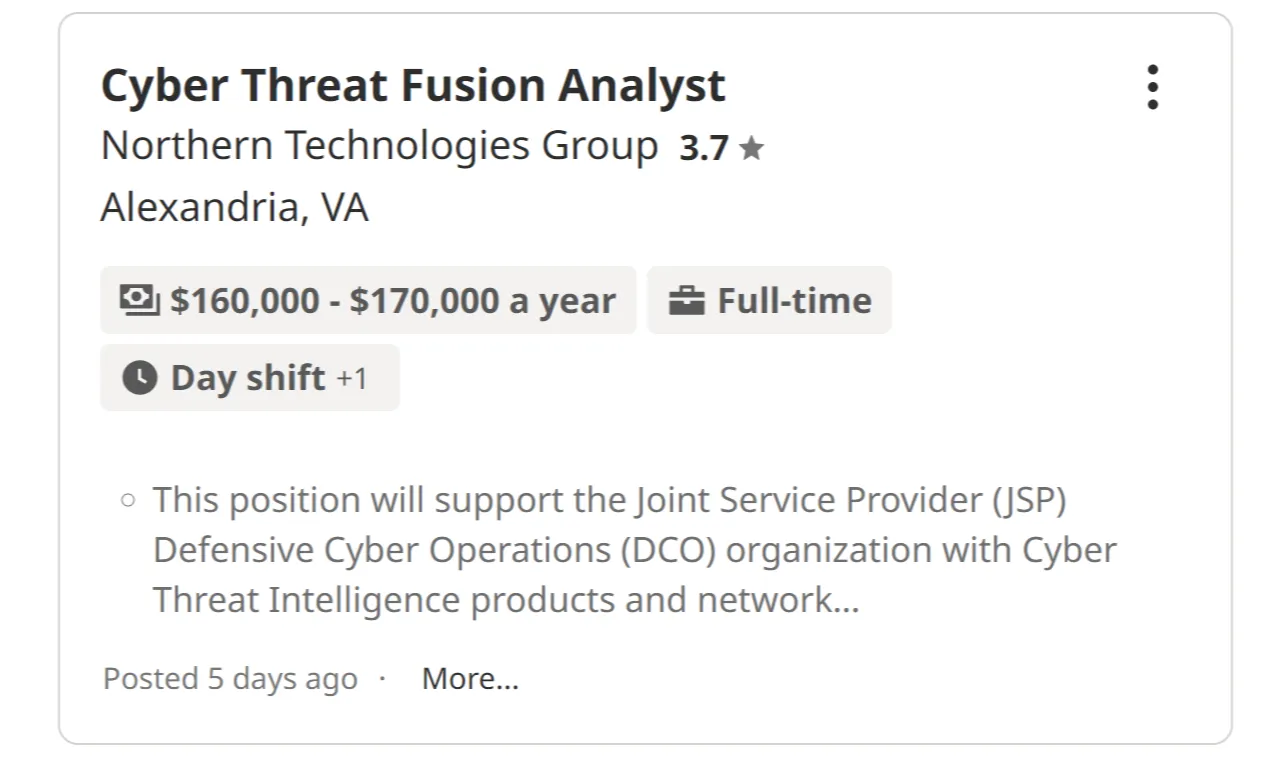Screen dimensions: 1281x764
Task: Select the $160,000 - $170,000 a year salary text
Action: 392,300
